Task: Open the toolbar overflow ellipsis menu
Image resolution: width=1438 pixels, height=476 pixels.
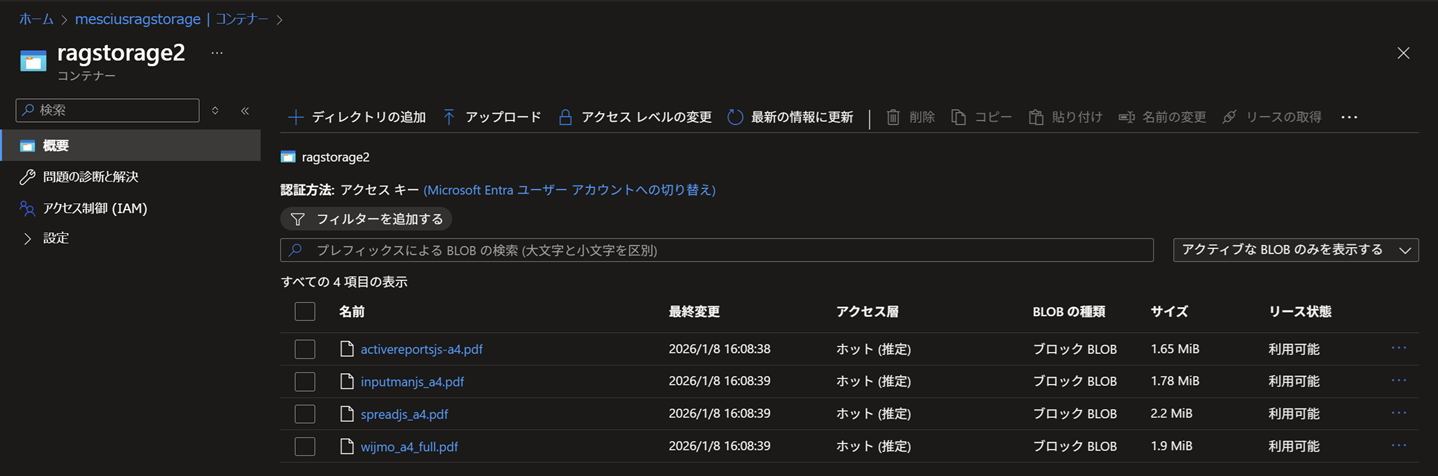Action: [1349, 117]
